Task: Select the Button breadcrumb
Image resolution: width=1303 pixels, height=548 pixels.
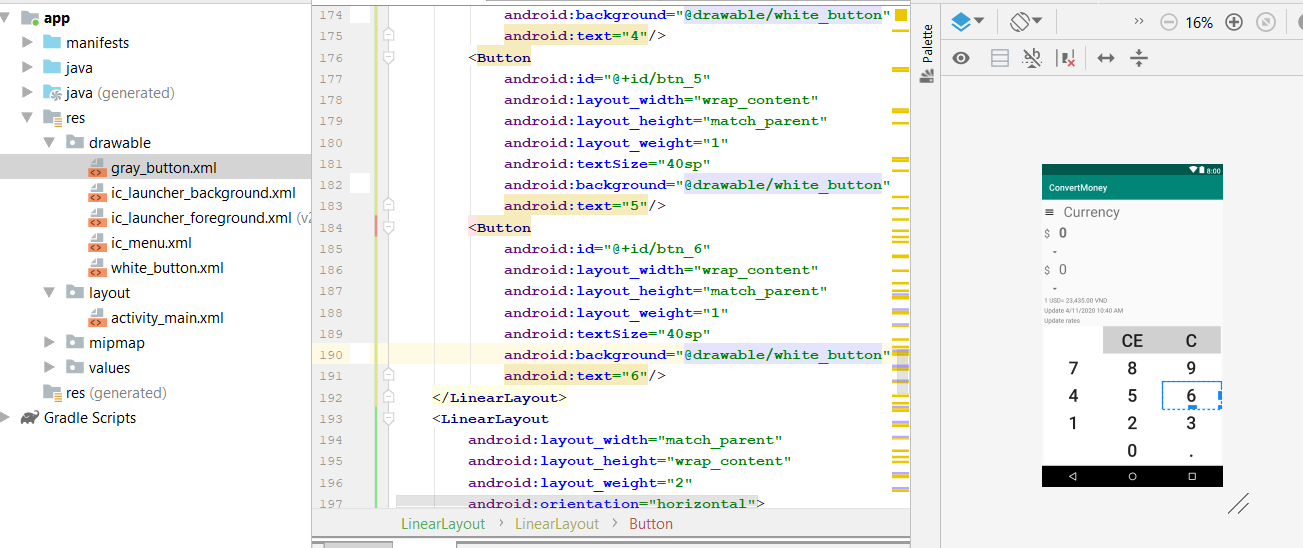Action: pos(651,524)
